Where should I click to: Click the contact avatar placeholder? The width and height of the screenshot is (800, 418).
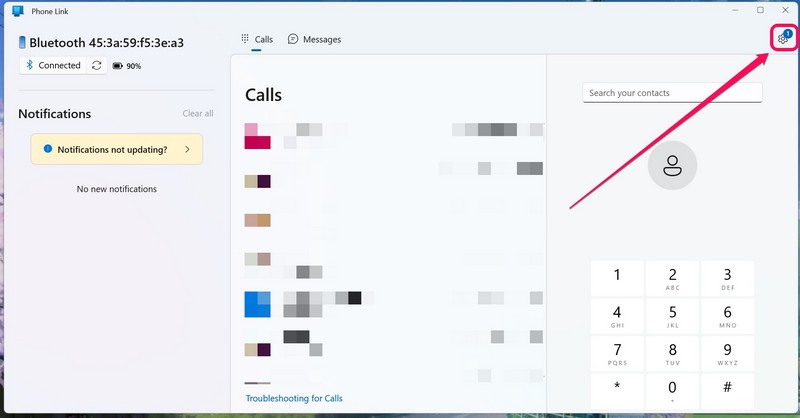pyautogui.click(x=672, y=165)
